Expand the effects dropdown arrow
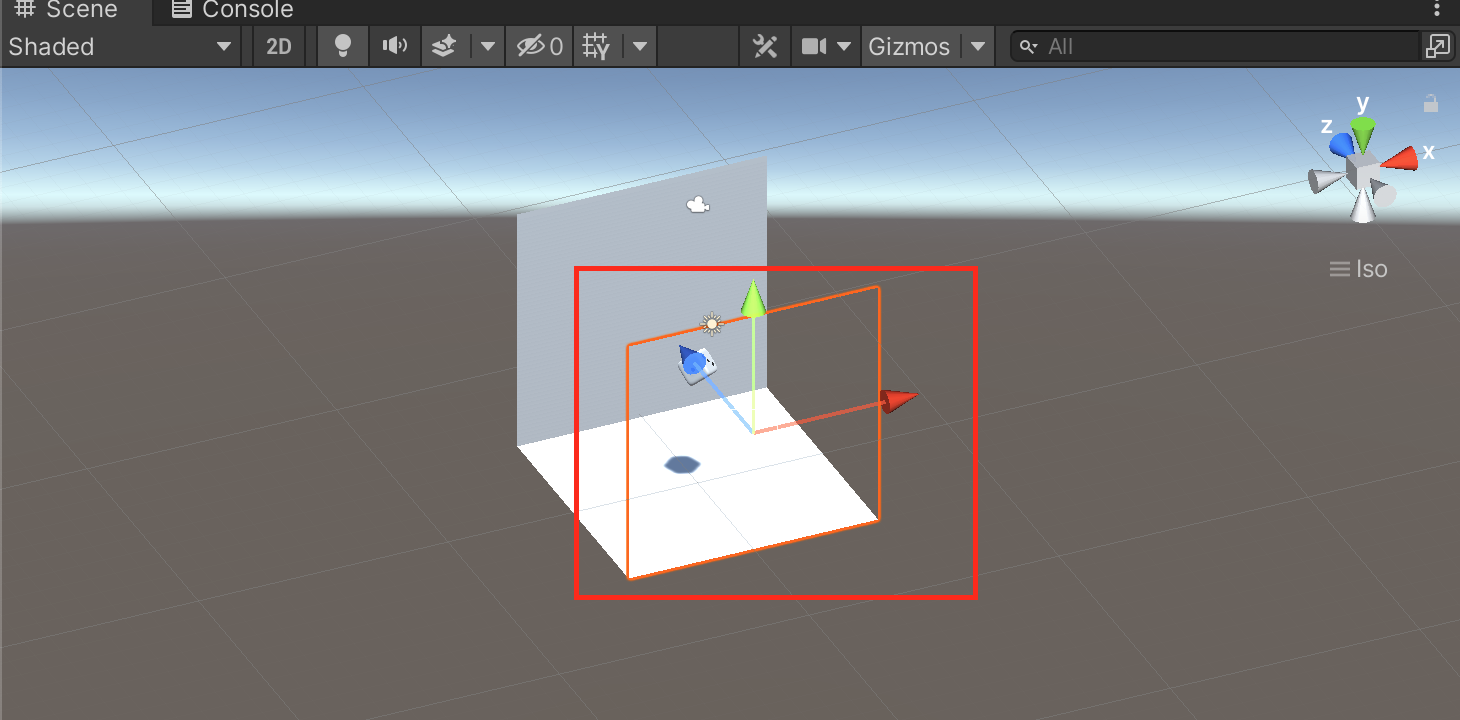Viewport: 1460px width, 720px height. [487, 47]
